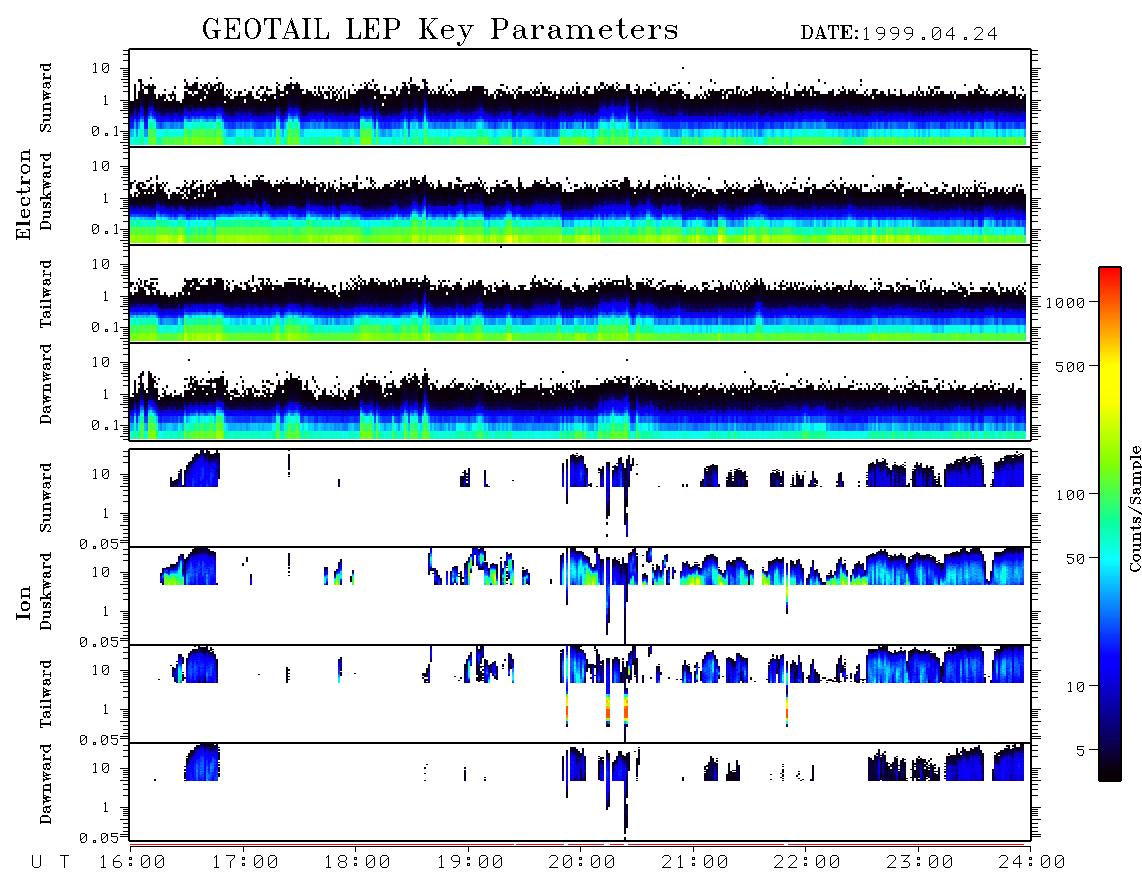
Task: Select the Electron "Dawnward" panel label
Action: pos(46,385)
